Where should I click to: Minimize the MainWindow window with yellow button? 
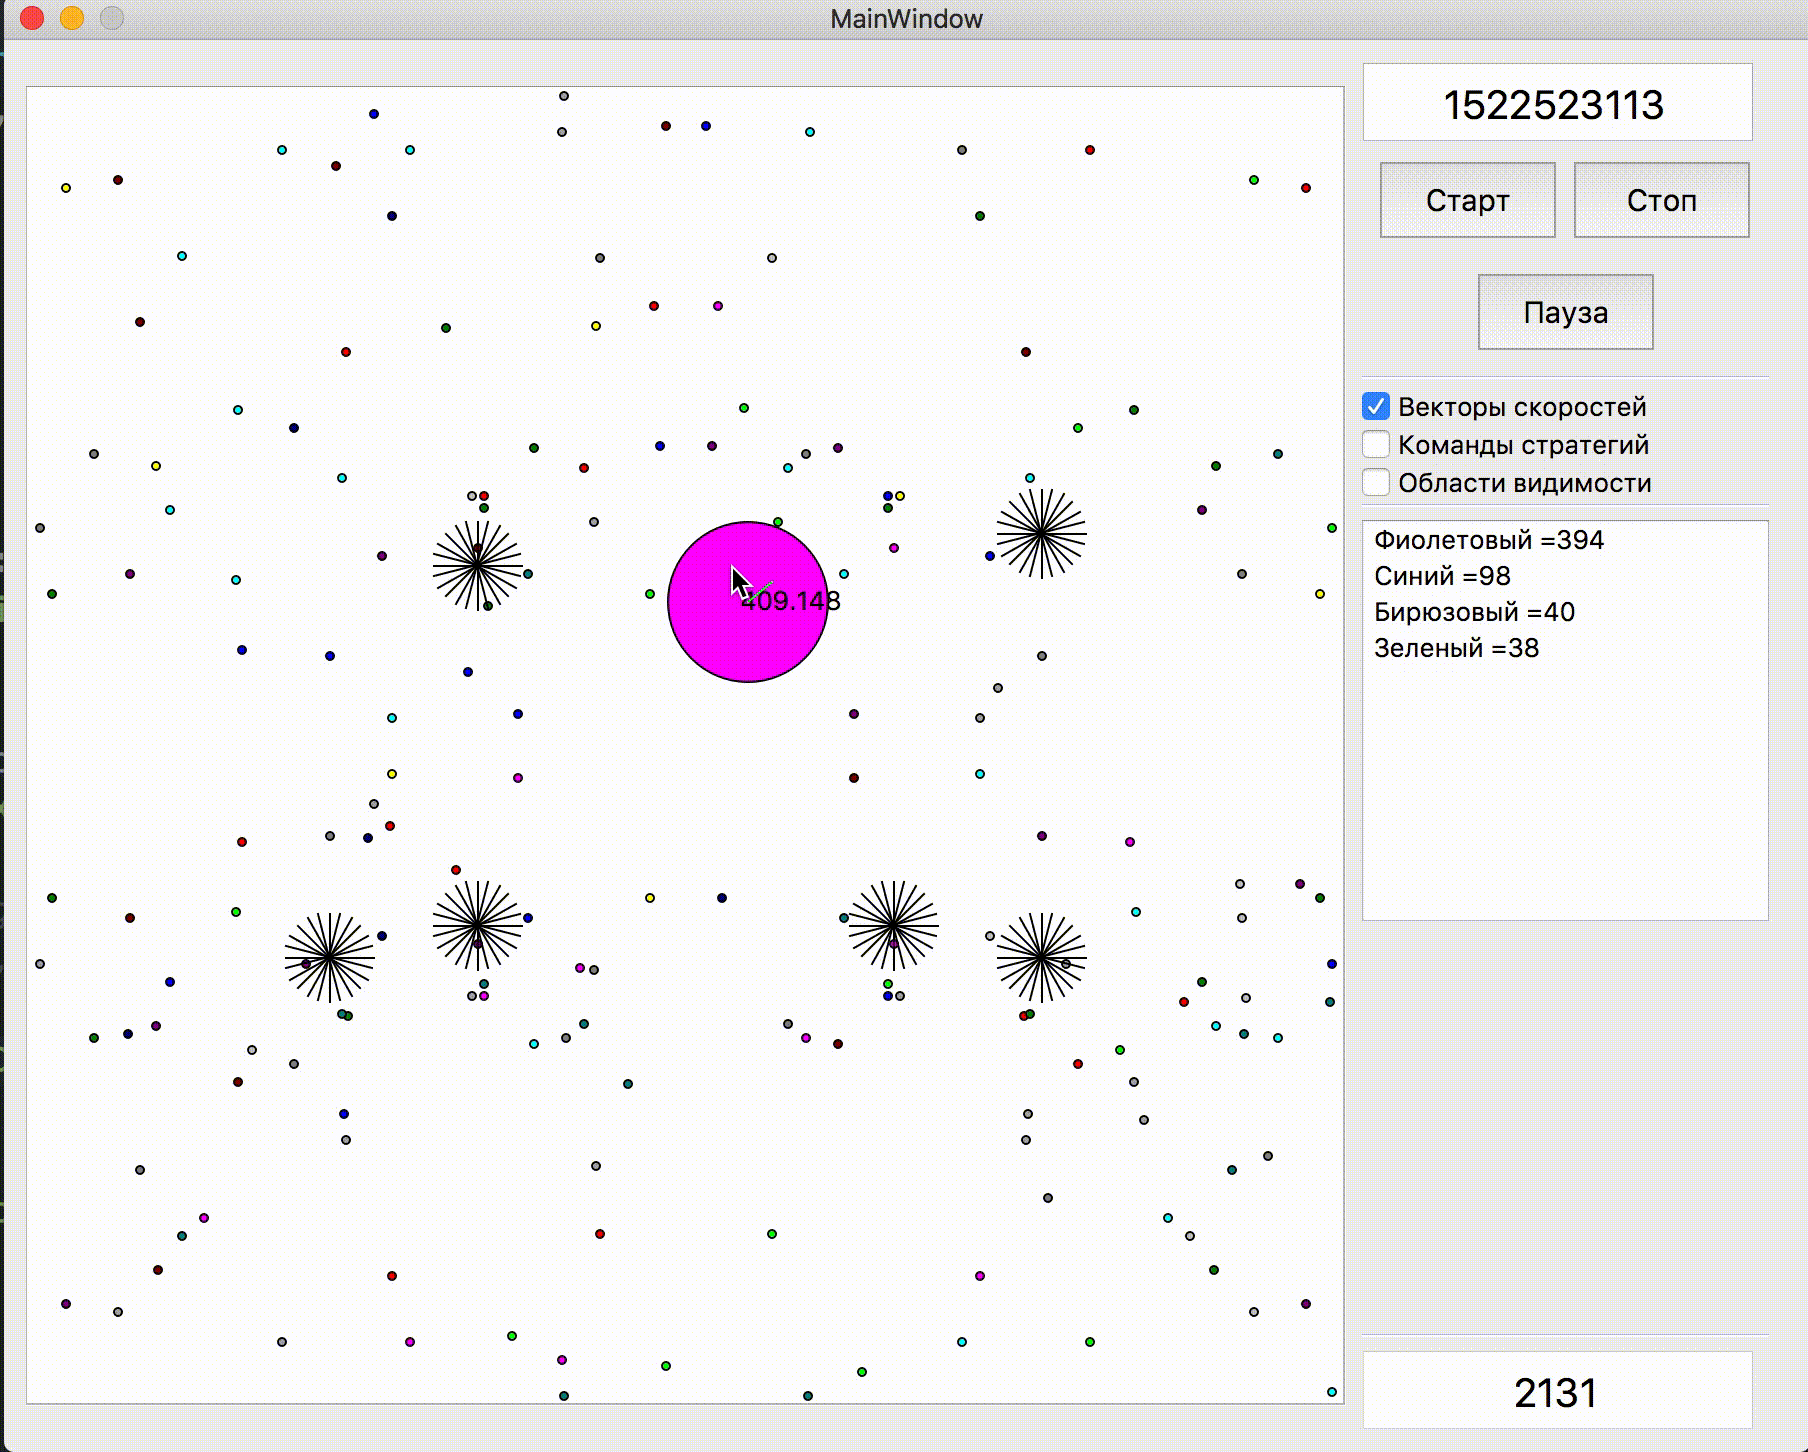(72, 18)
